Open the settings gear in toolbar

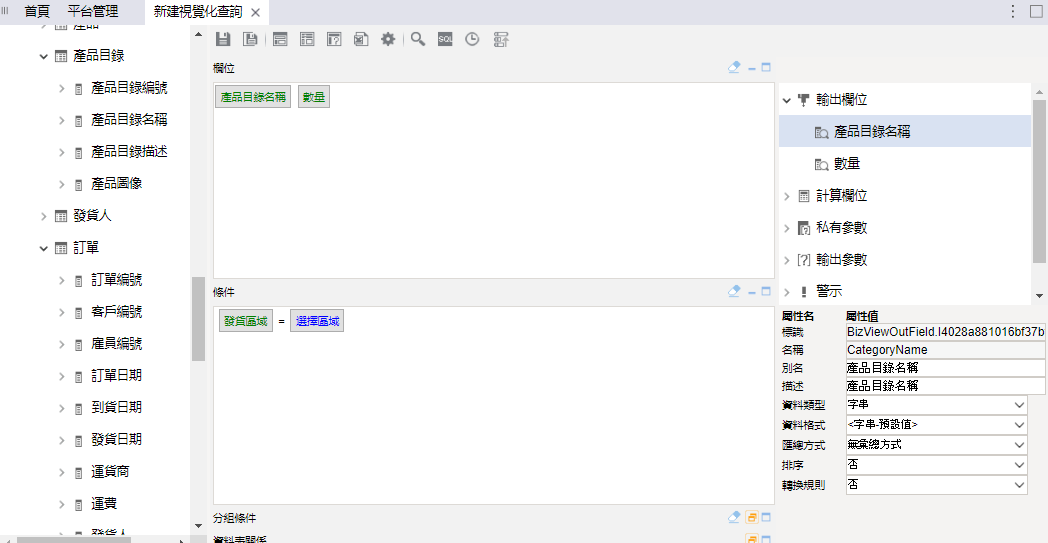pos(388,39)
